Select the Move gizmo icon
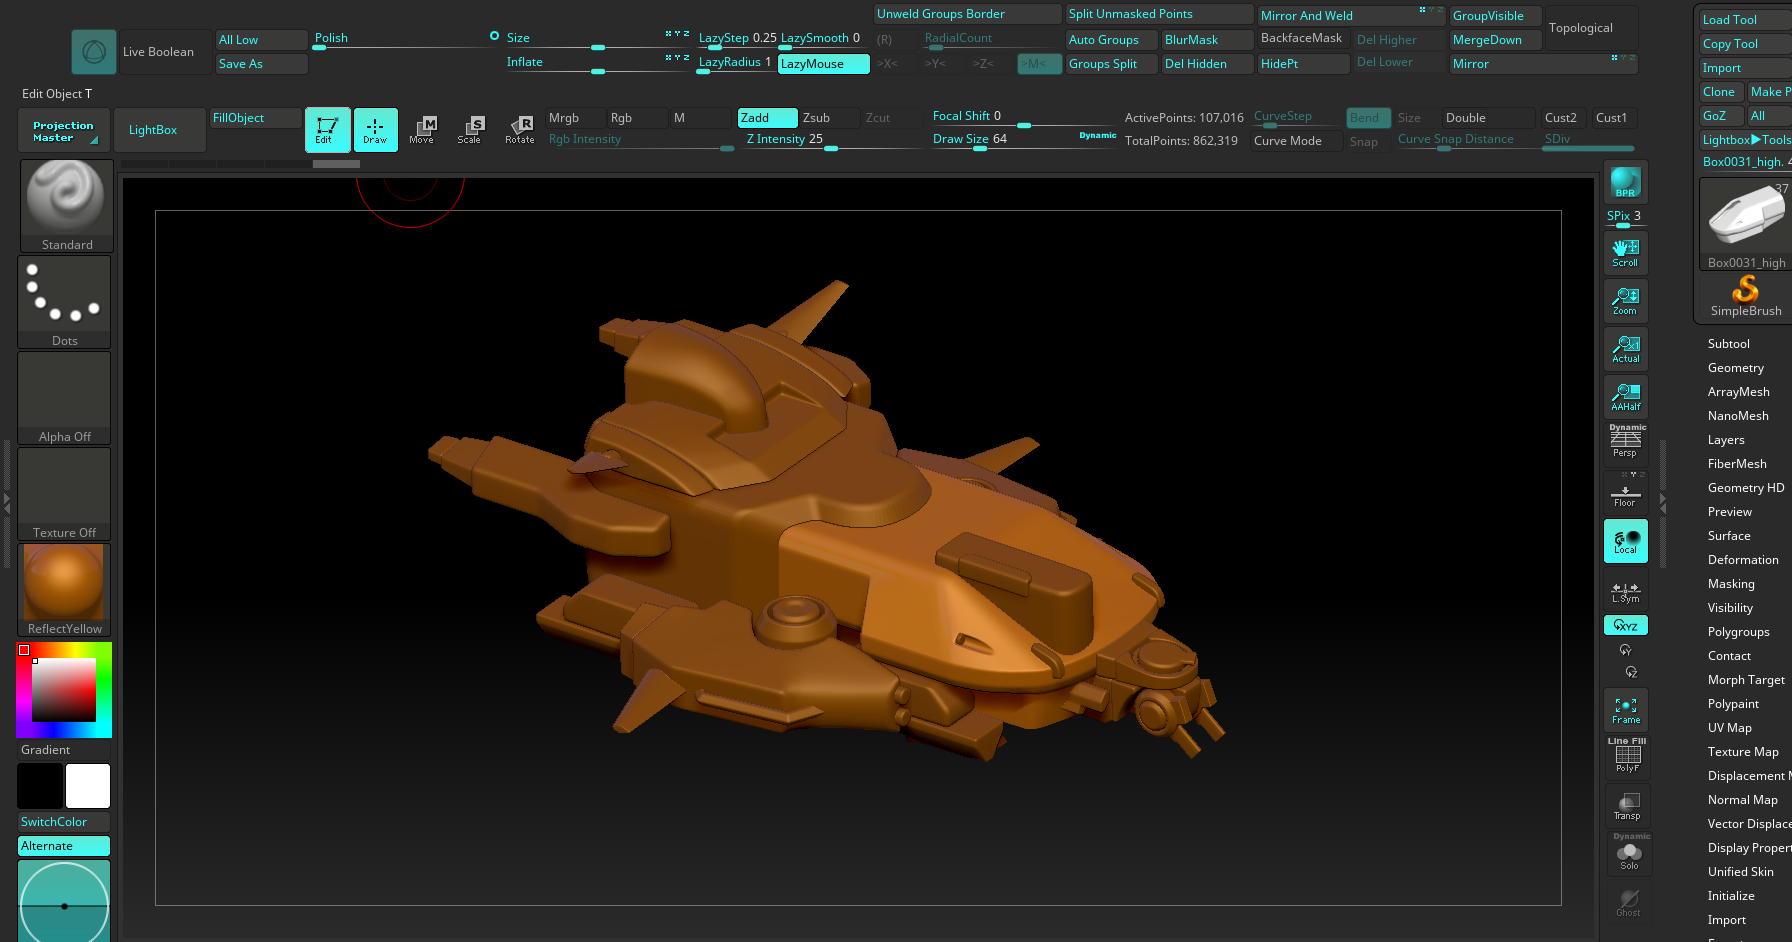The image size is (1792, 942). (422, 130)
